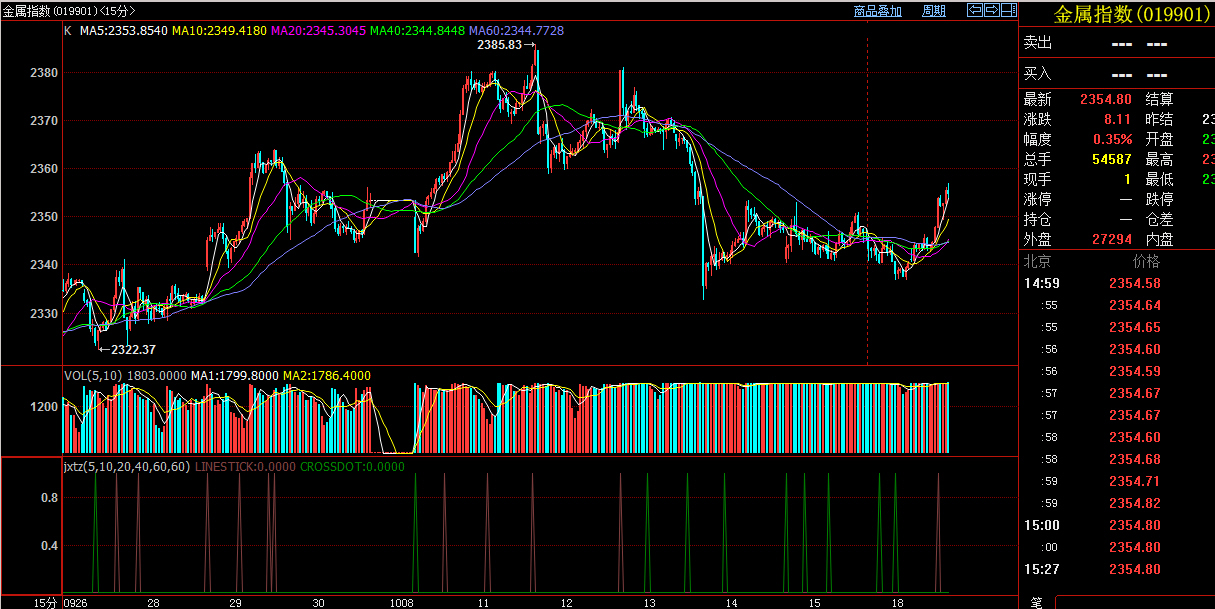This screenshot has height=609, width=1215.
Task: Click the 2322.37 low price marker
Action: pyautogui.click(x=132, y=349)
